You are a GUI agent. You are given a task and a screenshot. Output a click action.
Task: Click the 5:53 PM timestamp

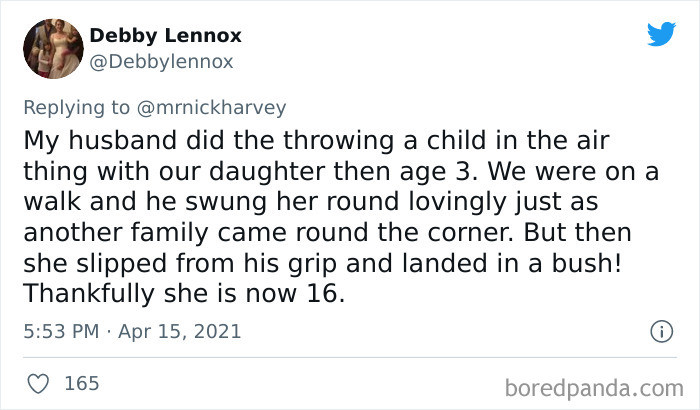pos(61,331)
